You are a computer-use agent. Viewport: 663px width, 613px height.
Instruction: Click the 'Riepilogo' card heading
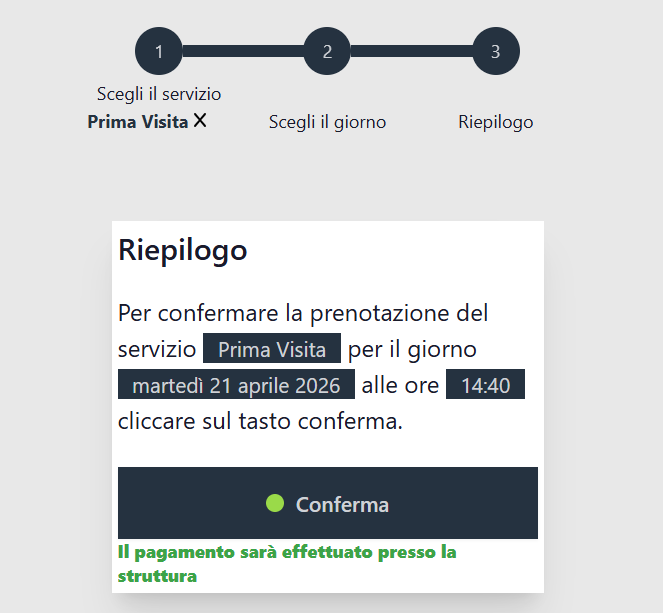[183, 250]
